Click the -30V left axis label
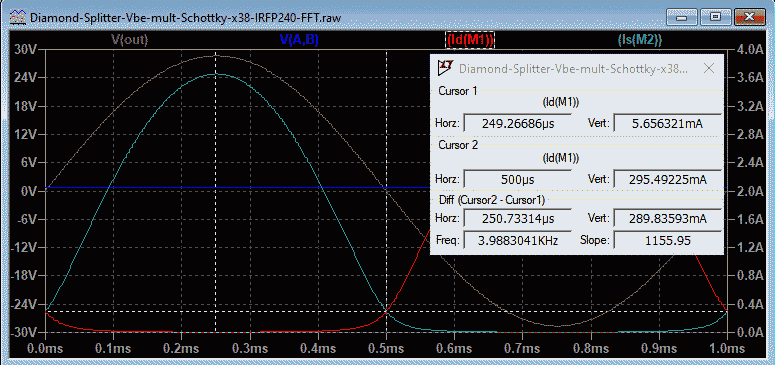The height and width of the screenshot is (365, 775). (25, 332)
